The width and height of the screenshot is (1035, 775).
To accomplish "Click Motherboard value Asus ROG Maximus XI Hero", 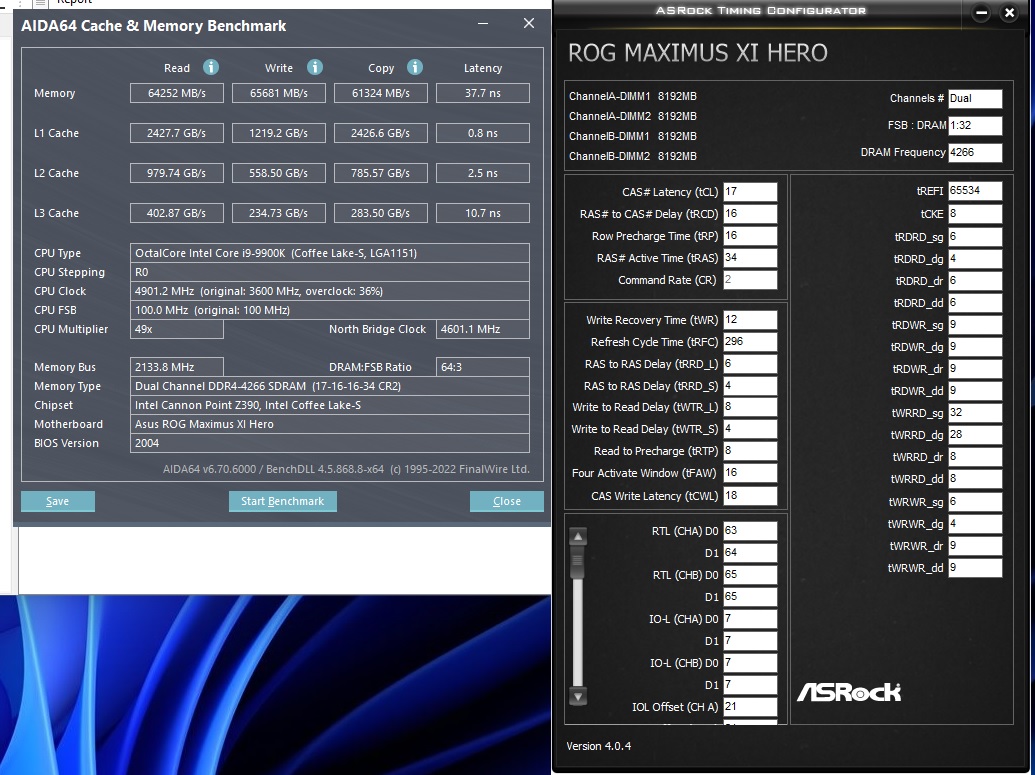I will point(329,424).
